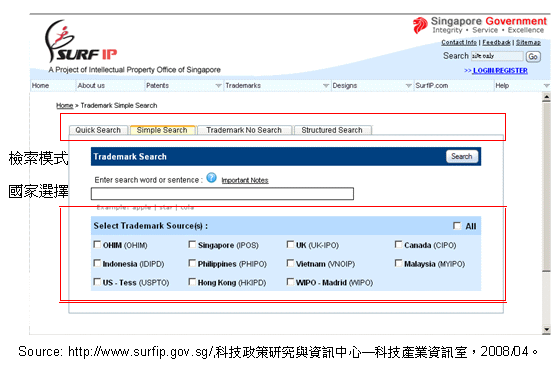The image size is (557, 365).
Task: Open the Important Notes link
Action: 245,180
